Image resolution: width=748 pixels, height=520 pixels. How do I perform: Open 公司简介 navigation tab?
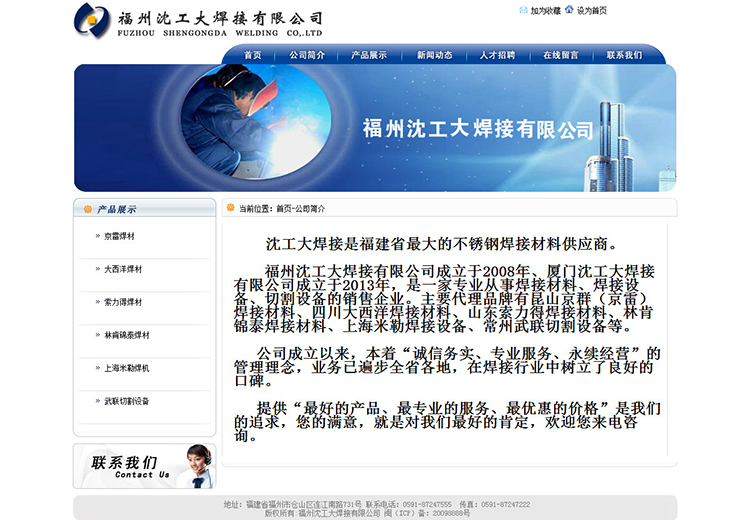(x=307, y=55)
